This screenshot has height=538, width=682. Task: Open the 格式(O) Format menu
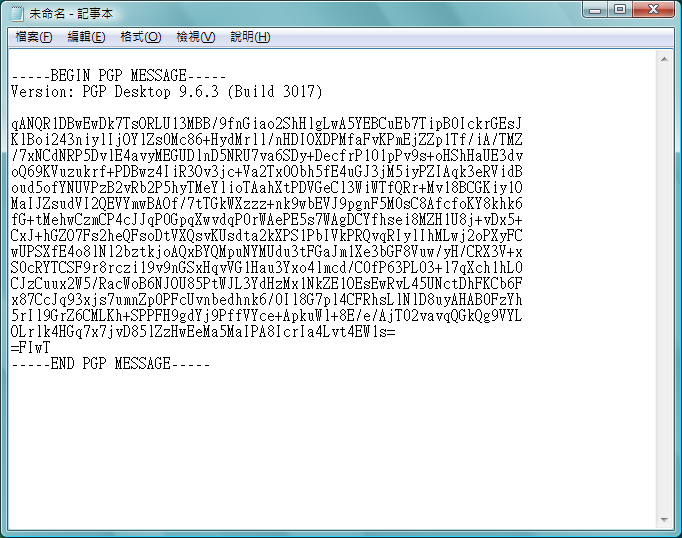click(x=140, y=37)
